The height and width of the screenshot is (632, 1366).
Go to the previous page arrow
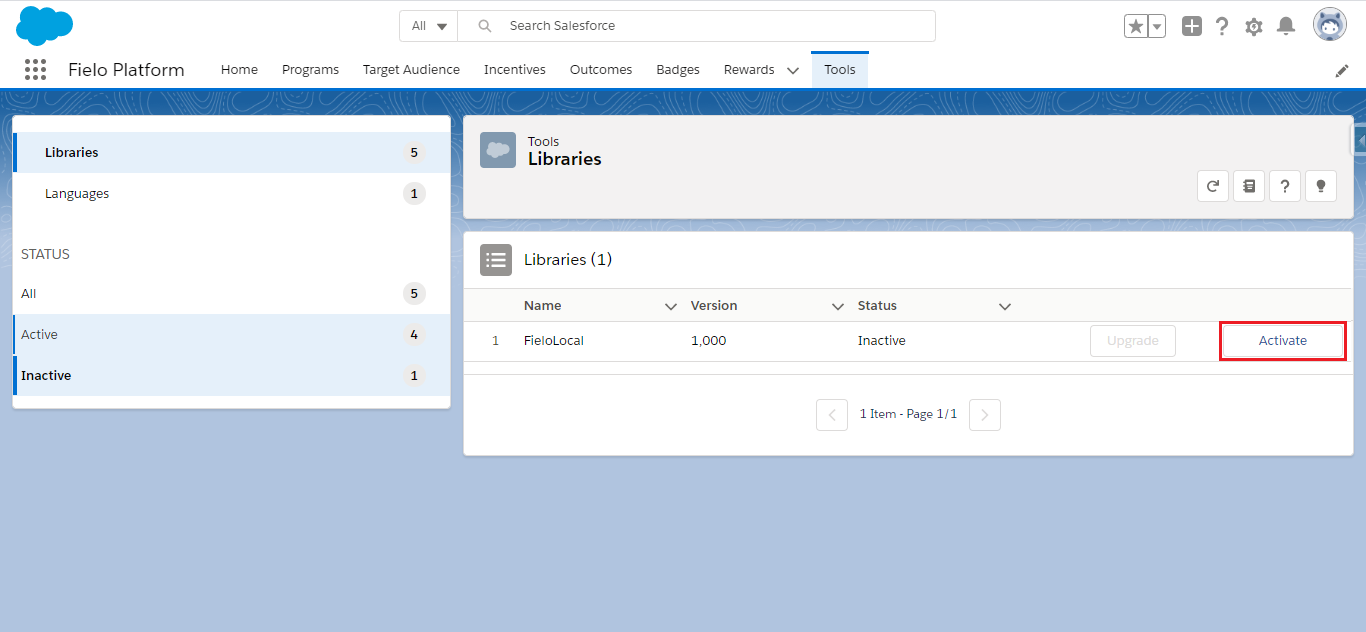click(832, 414)
